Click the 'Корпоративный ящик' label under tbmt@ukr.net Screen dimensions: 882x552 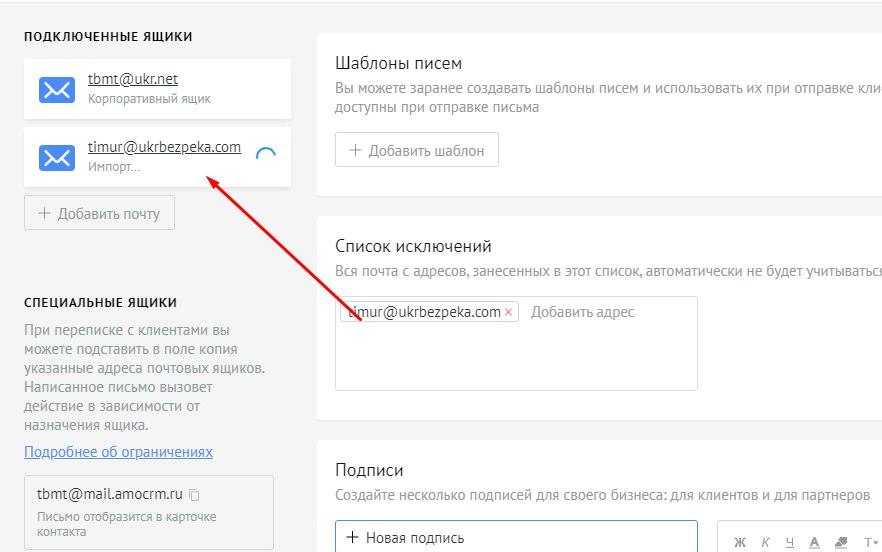[149, 99]
